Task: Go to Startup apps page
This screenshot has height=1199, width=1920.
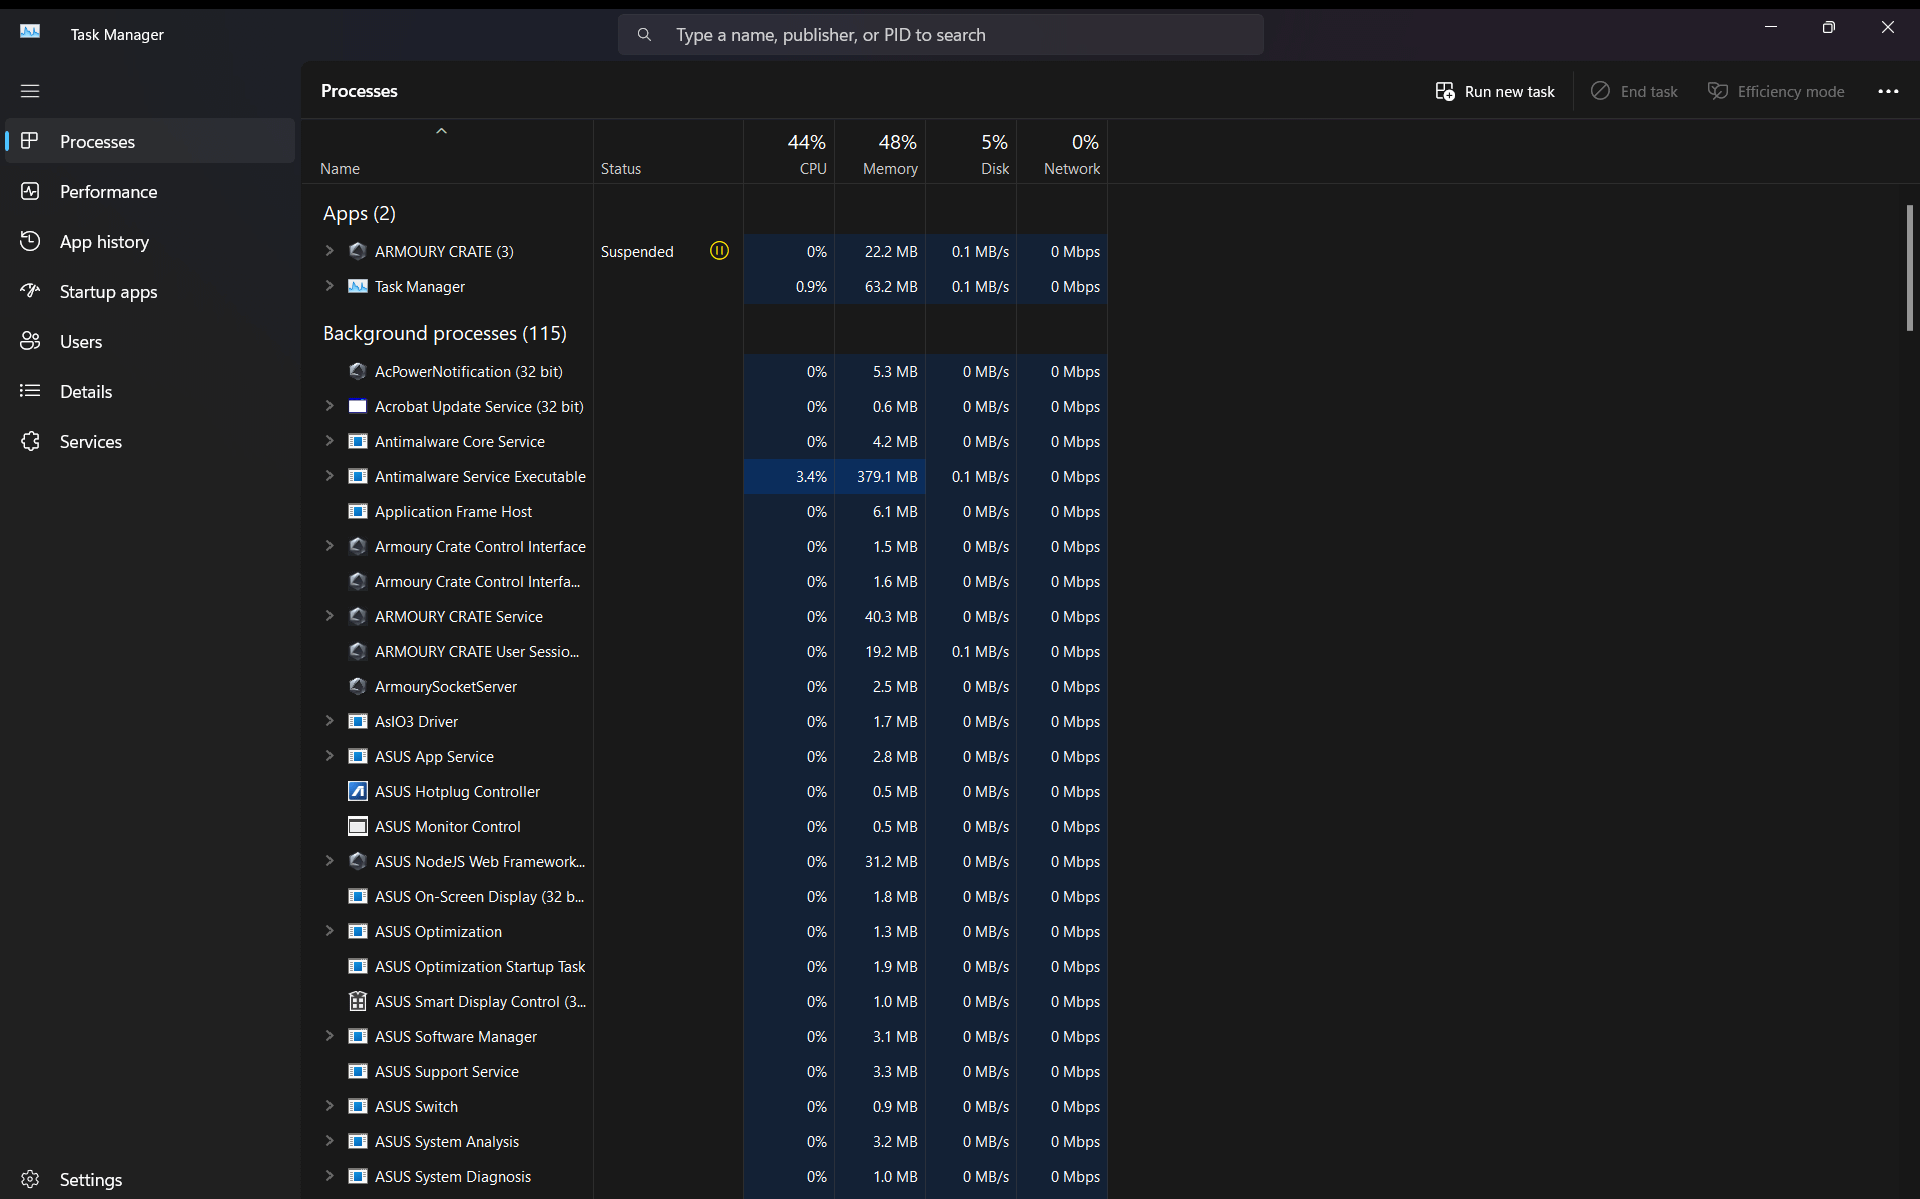Action: tap(108, 291)
